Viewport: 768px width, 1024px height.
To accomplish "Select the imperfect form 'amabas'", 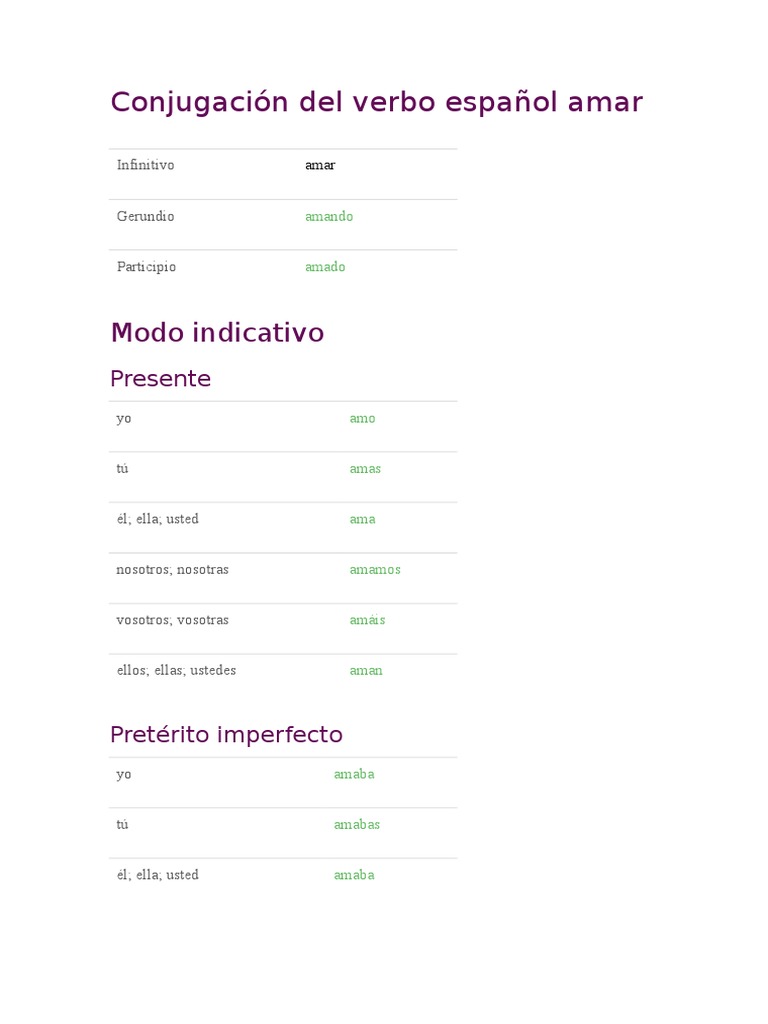I will [357, 825].
